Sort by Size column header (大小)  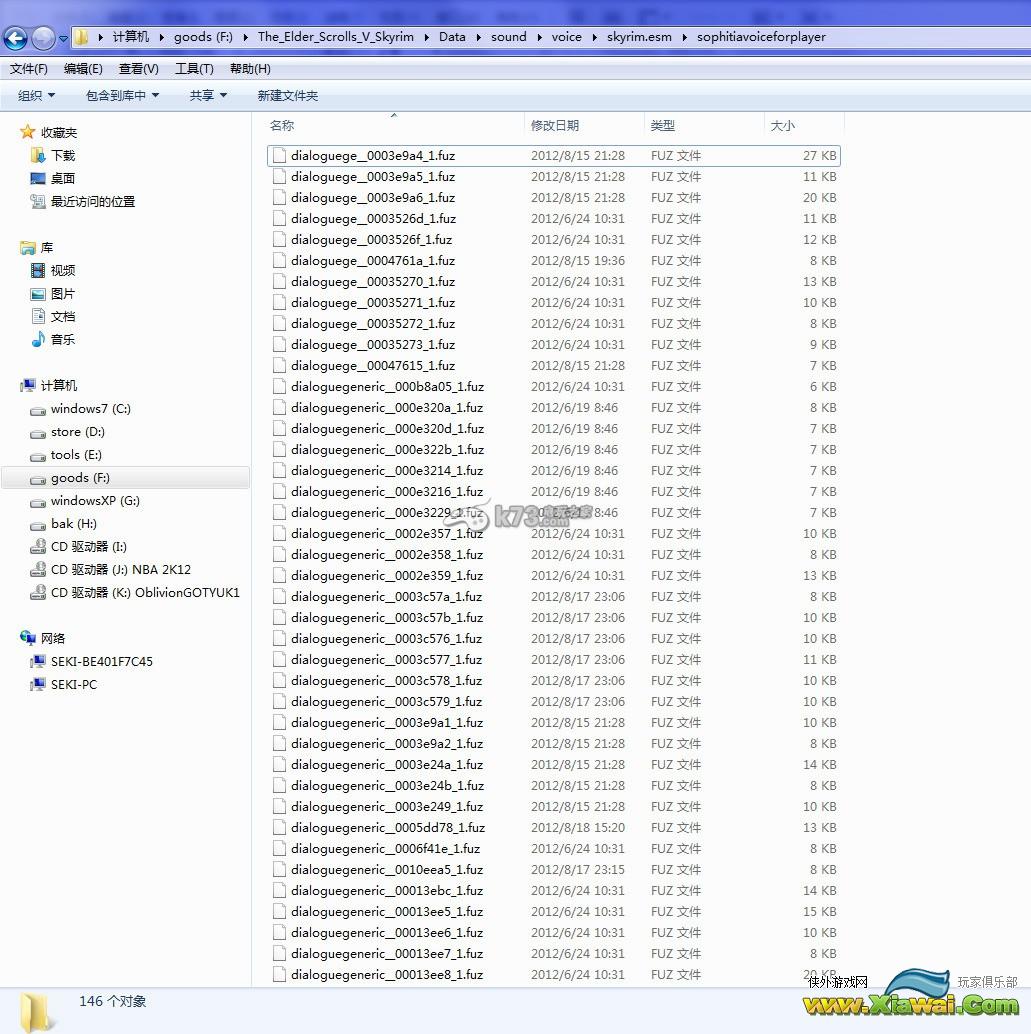click(x=804, y=125)
